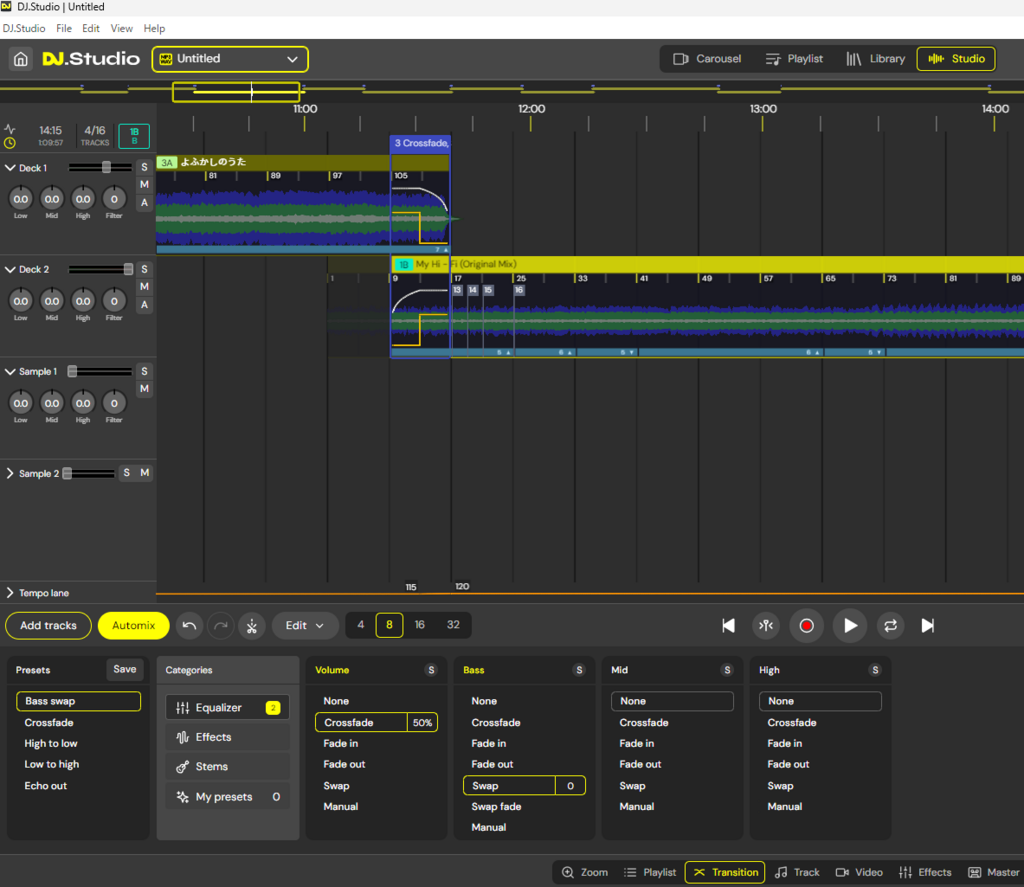Toggle automation A on Deck 2
This screenshot has height=887, width=1024.
(144, 304)
